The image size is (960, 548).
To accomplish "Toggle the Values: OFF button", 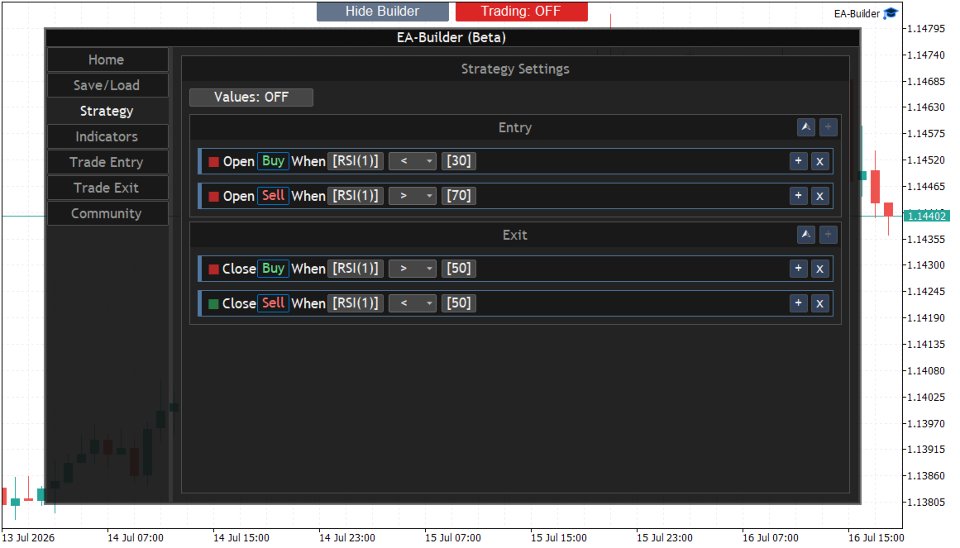I will pyautogui.click(x=251, y=97).
